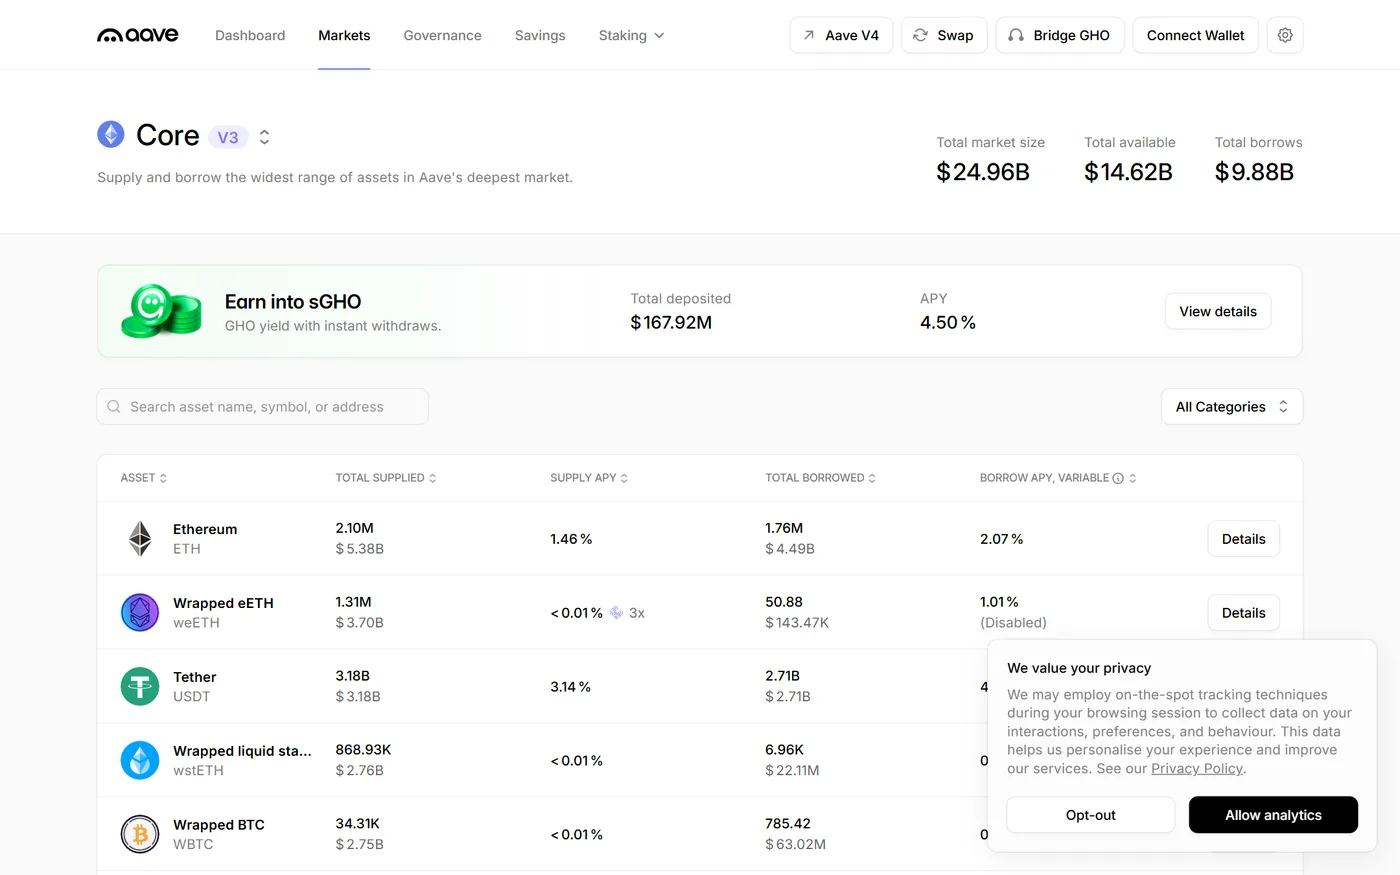
Task: Click the Ethereum Core market icon
Action: pos(111,134)
